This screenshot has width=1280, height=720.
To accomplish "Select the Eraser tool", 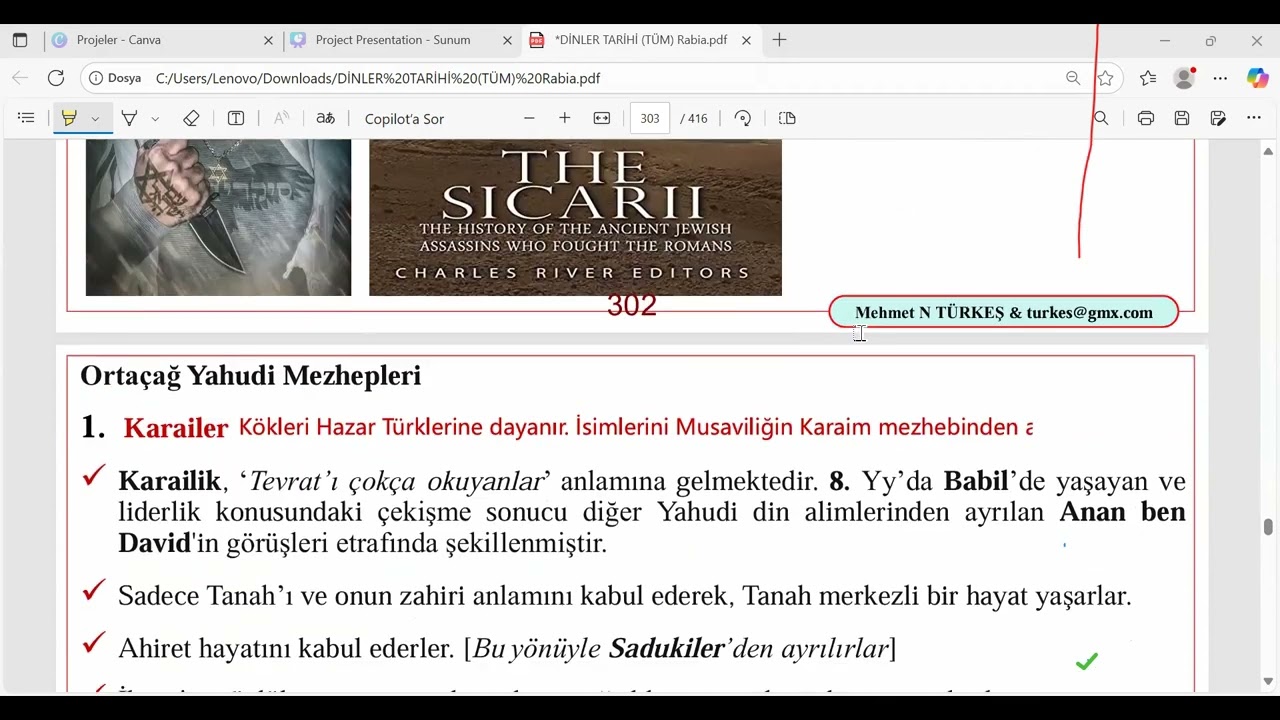I will coord(191,118).
